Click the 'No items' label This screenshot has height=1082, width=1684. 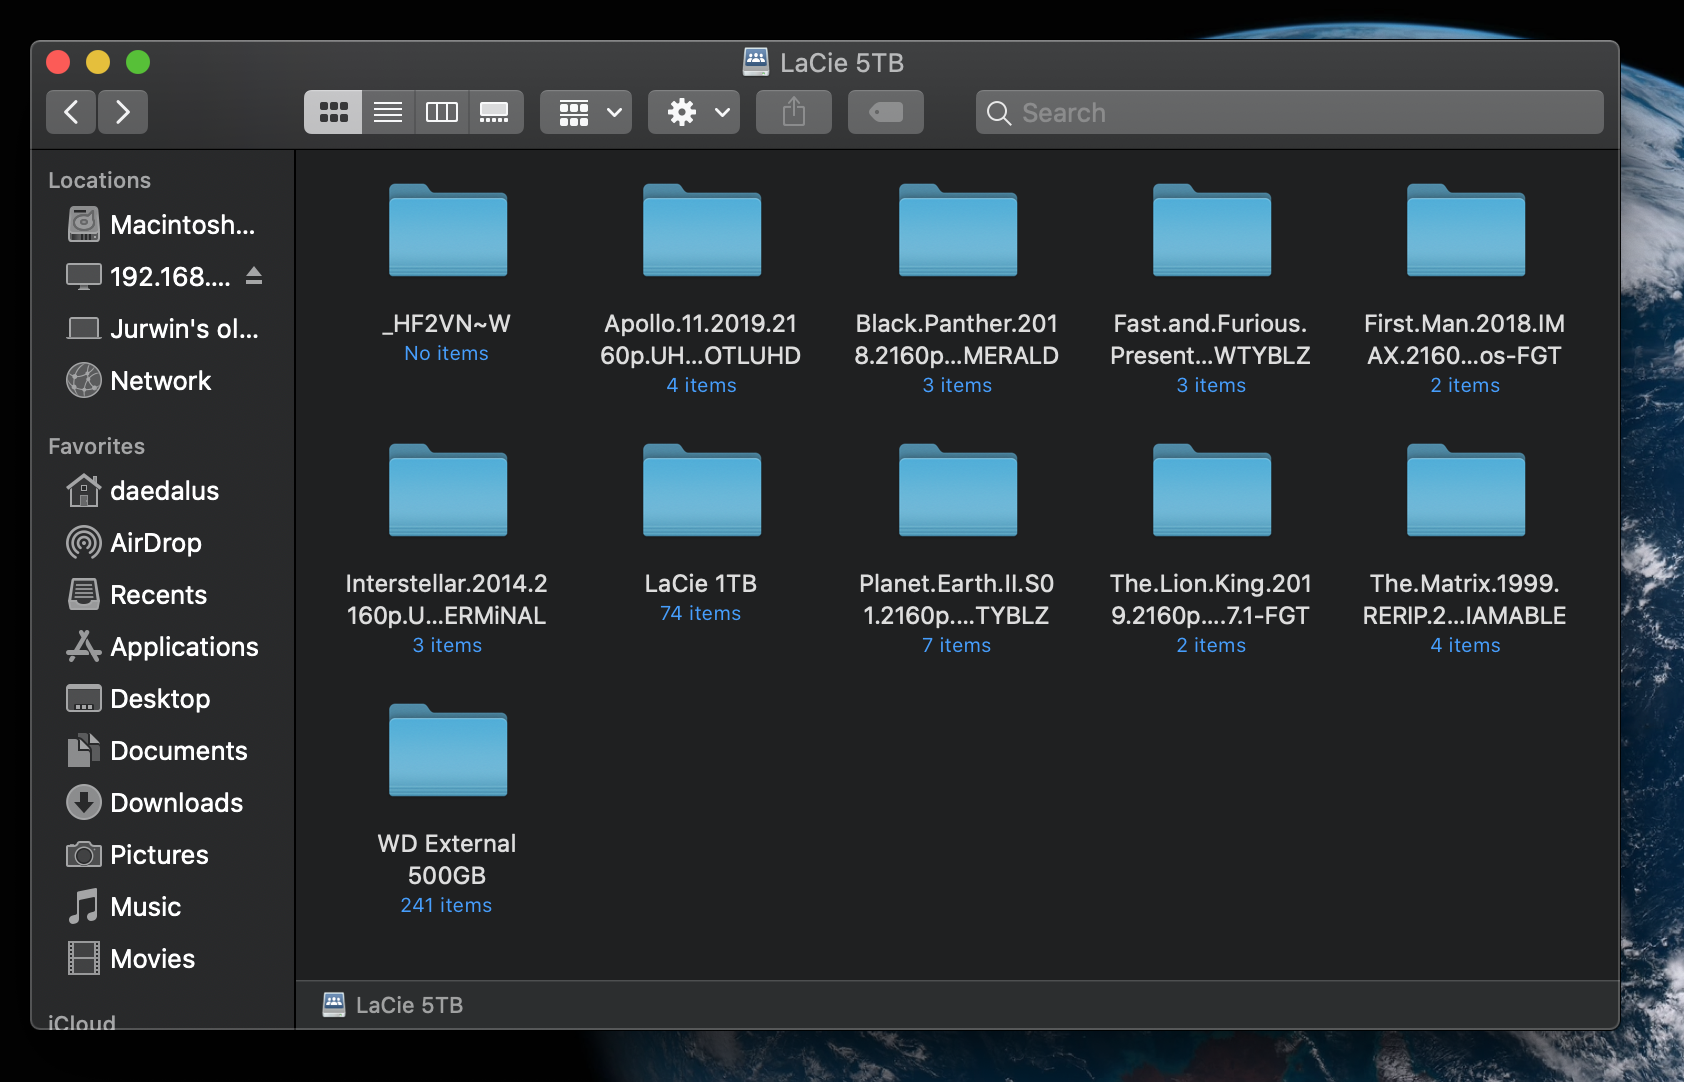click(446, 353)
